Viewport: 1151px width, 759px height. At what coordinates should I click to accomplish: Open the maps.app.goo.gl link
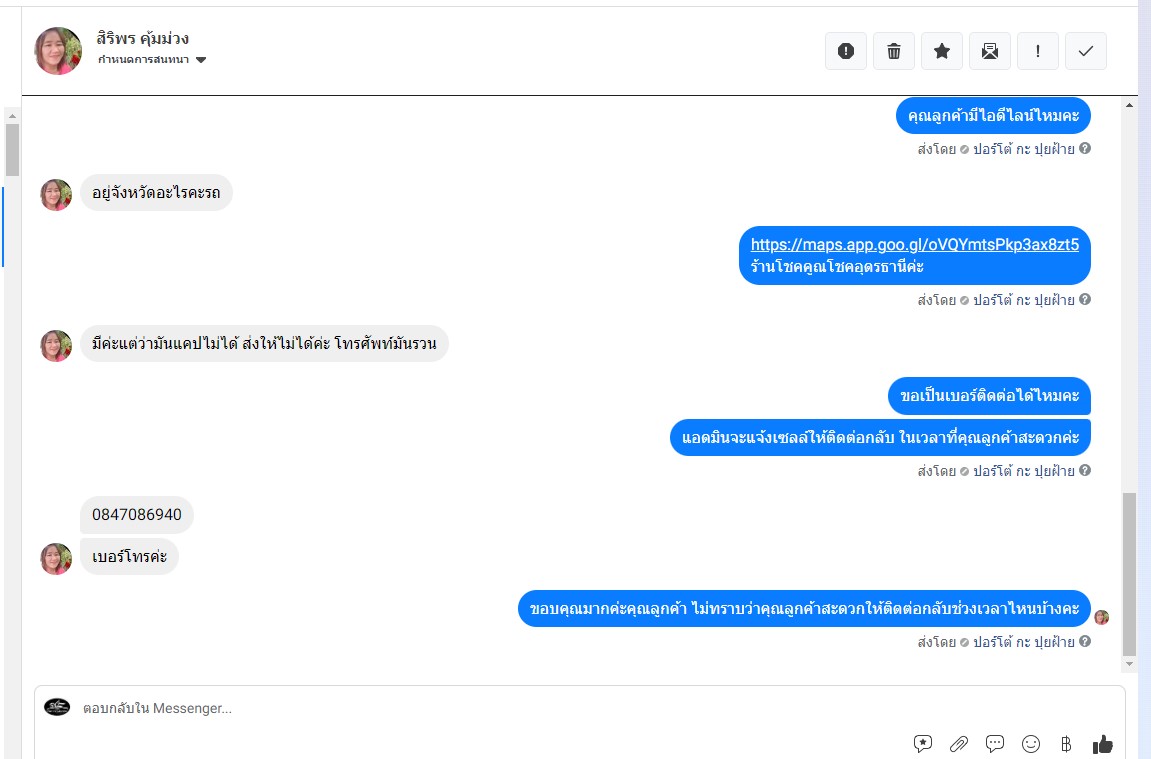click(x=915, y=244)
